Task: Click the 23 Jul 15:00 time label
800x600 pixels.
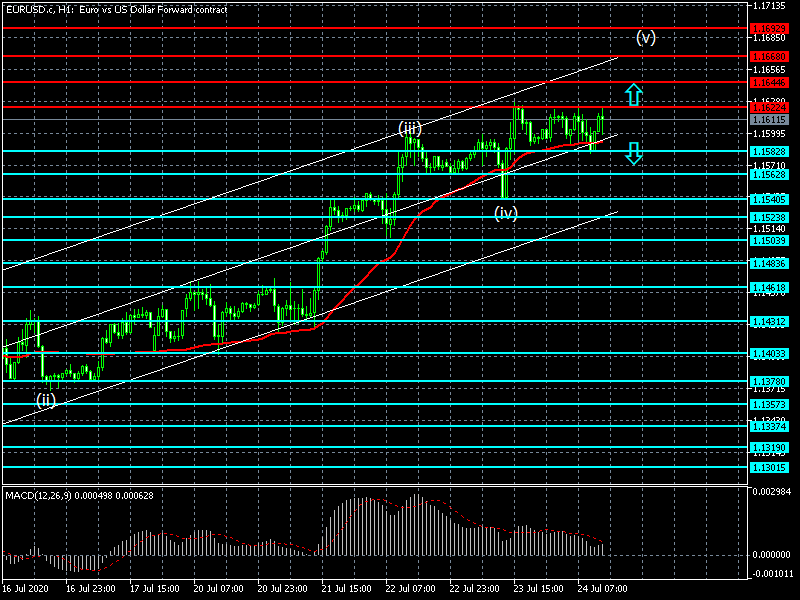Action: 538,589
